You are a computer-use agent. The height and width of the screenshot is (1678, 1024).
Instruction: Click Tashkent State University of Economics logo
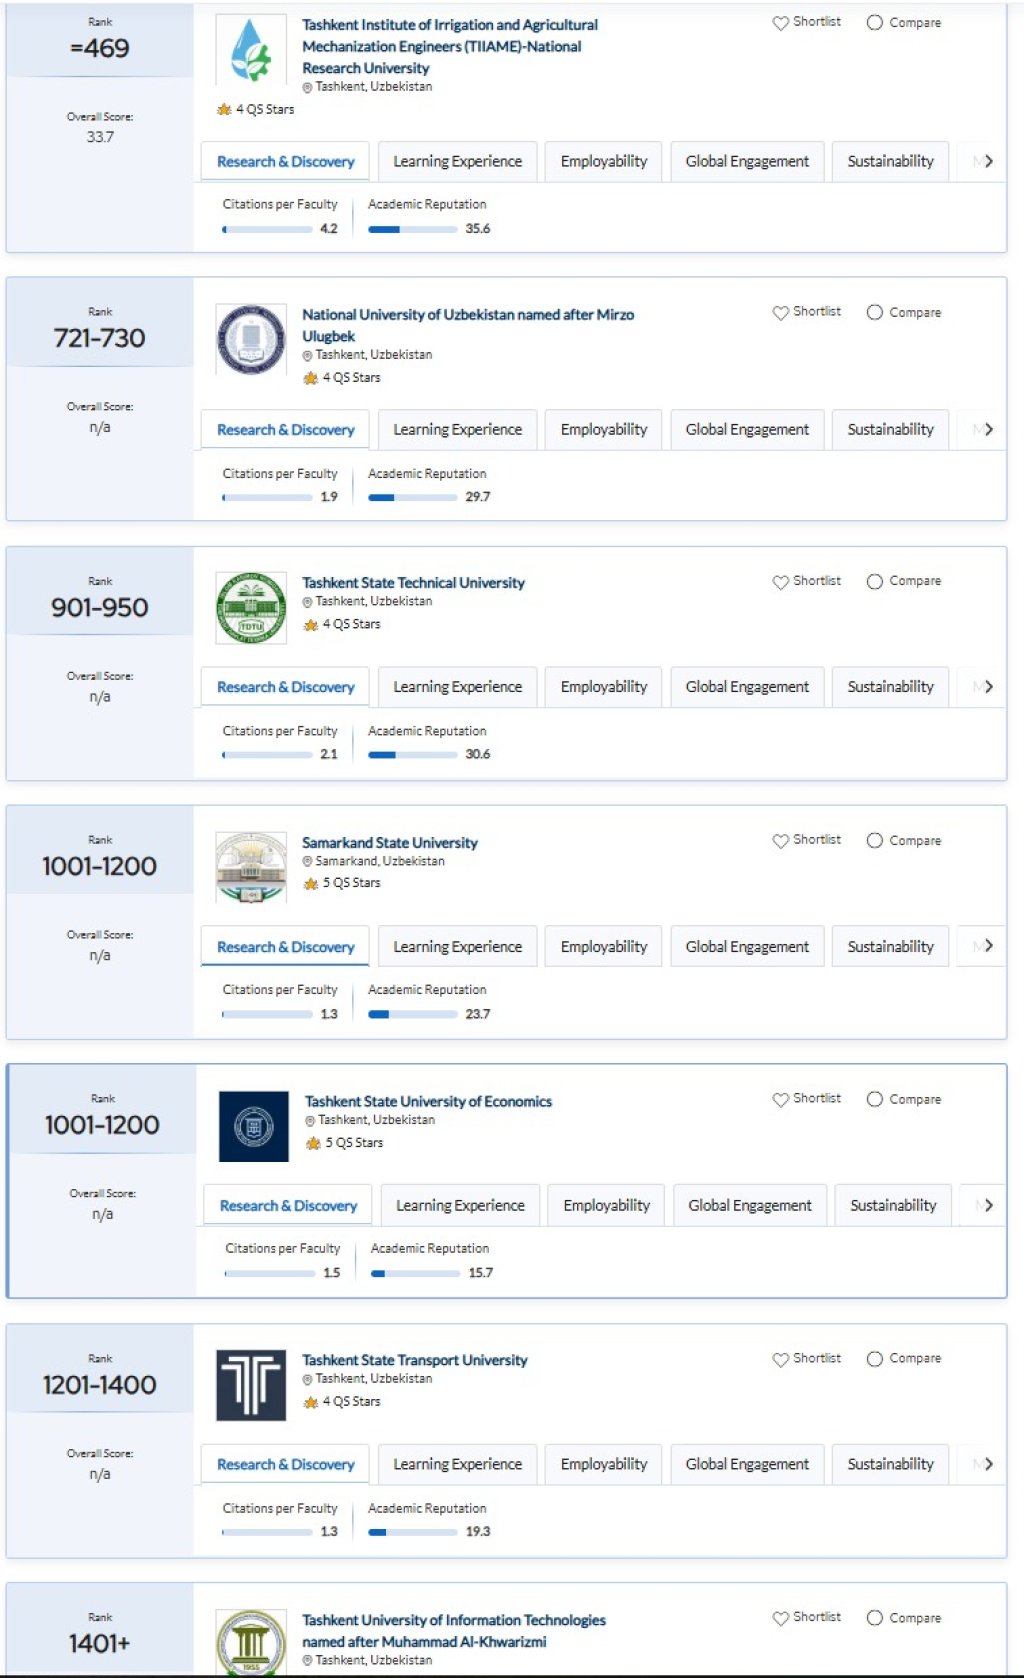click(x=253, y=1126)
